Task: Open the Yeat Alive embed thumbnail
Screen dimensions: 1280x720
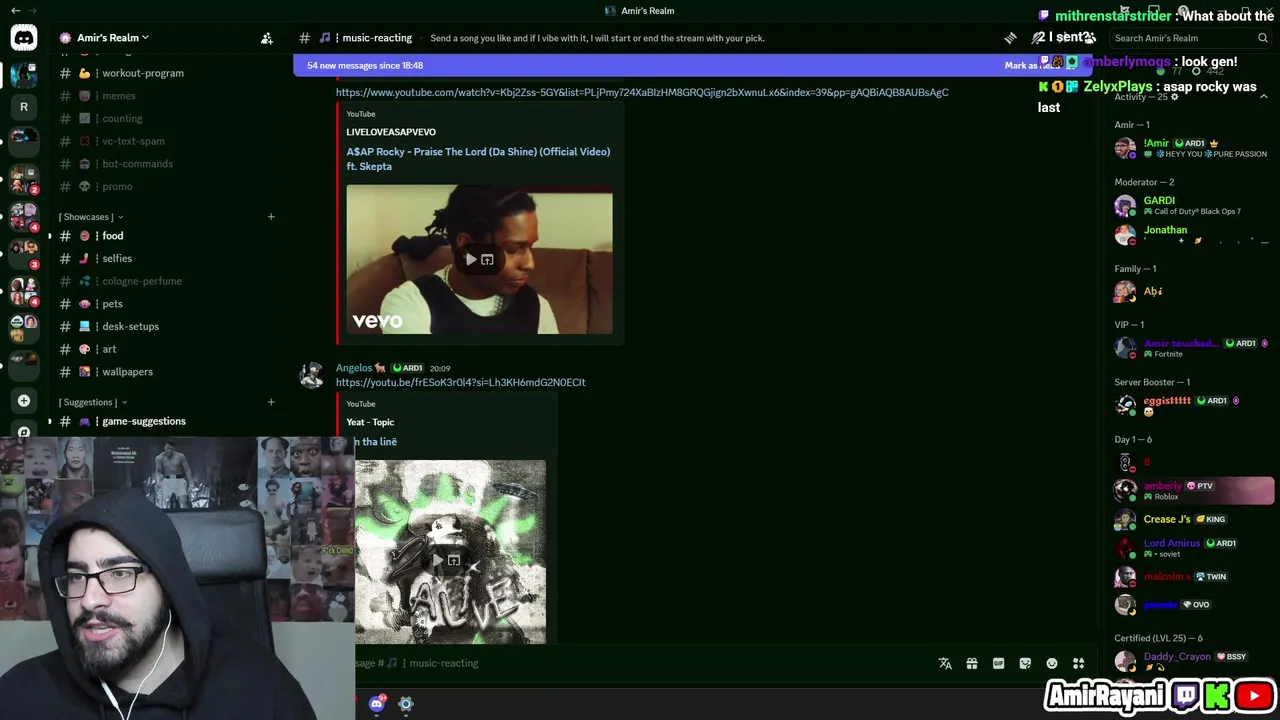Action: [450, 551]
